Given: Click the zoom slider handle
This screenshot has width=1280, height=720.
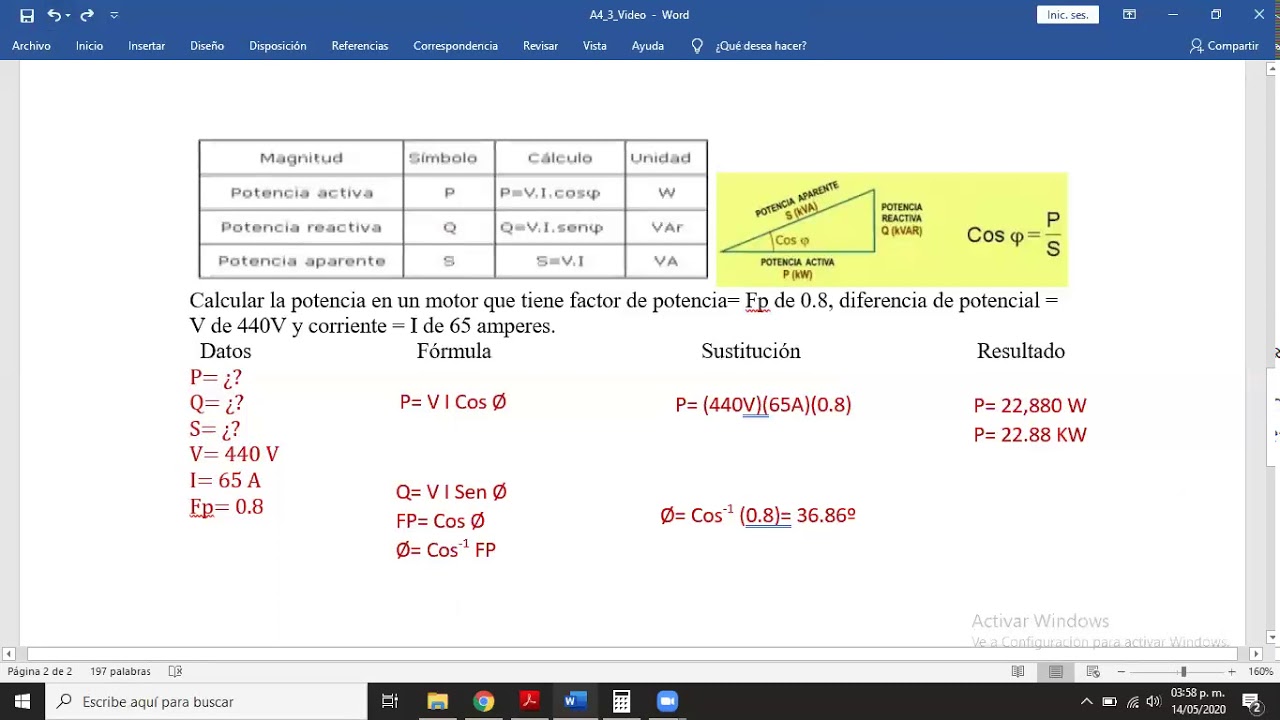Looking at the screenshot, I should 1183,672.
